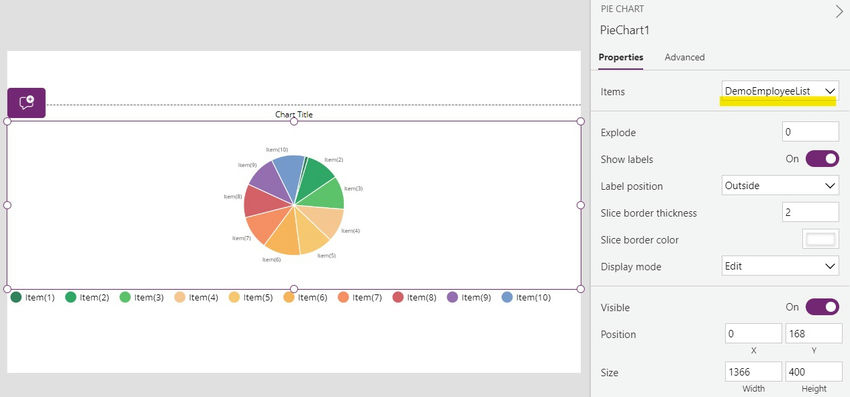The height and width of the screenshot is (397, 850).
Task: Click the Slice border thickness field
Action: click(x=810, y=212)
